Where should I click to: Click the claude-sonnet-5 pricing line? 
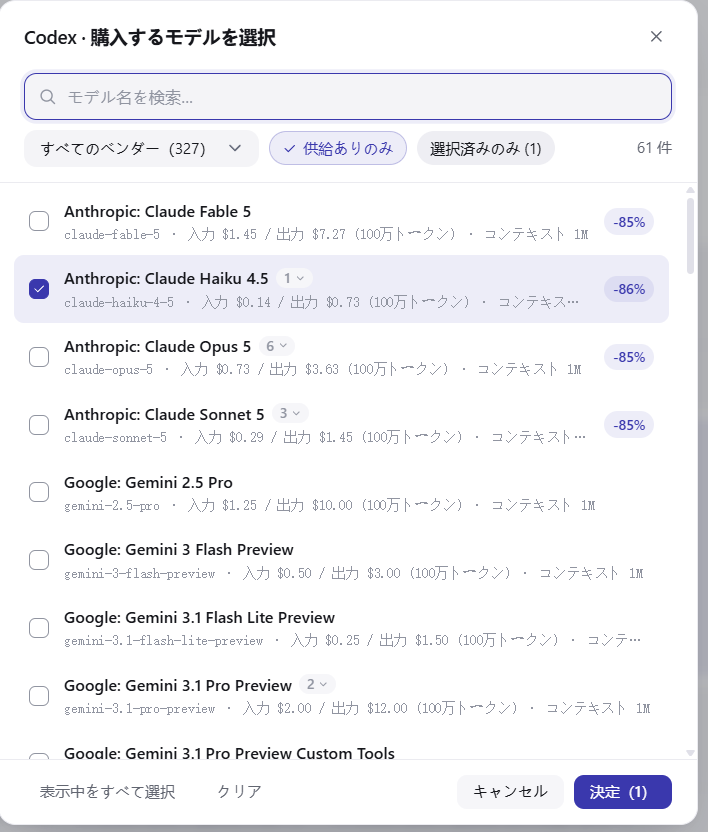click(x=325, y=437)
